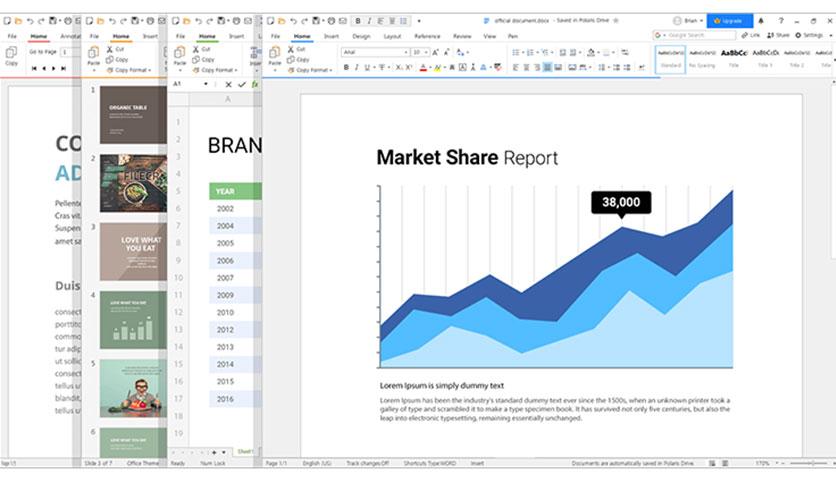Copy selection in the Word window ribbon
Viewport: 836px width, 484px height.
(298, 59)
